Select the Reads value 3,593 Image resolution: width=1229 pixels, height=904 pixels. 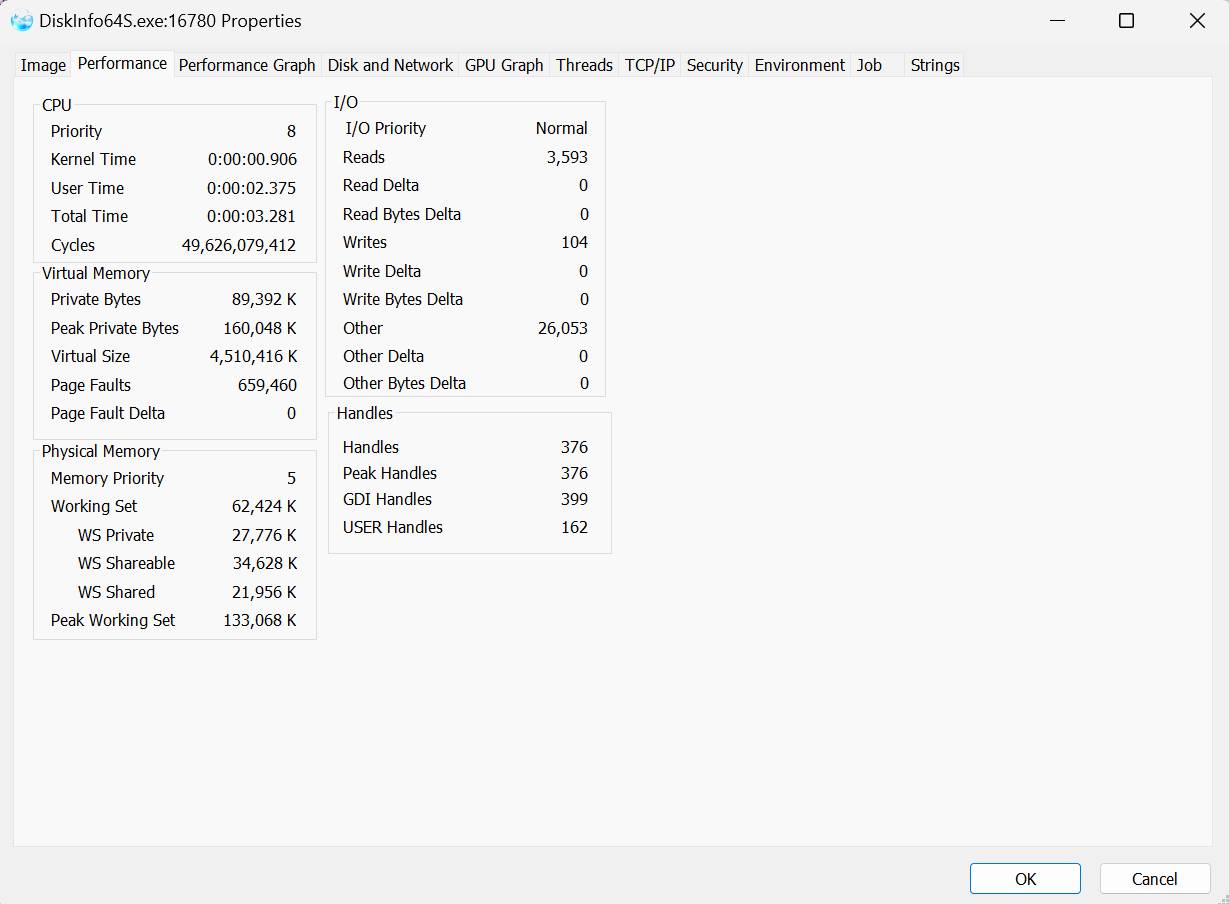tap(567, 157)
